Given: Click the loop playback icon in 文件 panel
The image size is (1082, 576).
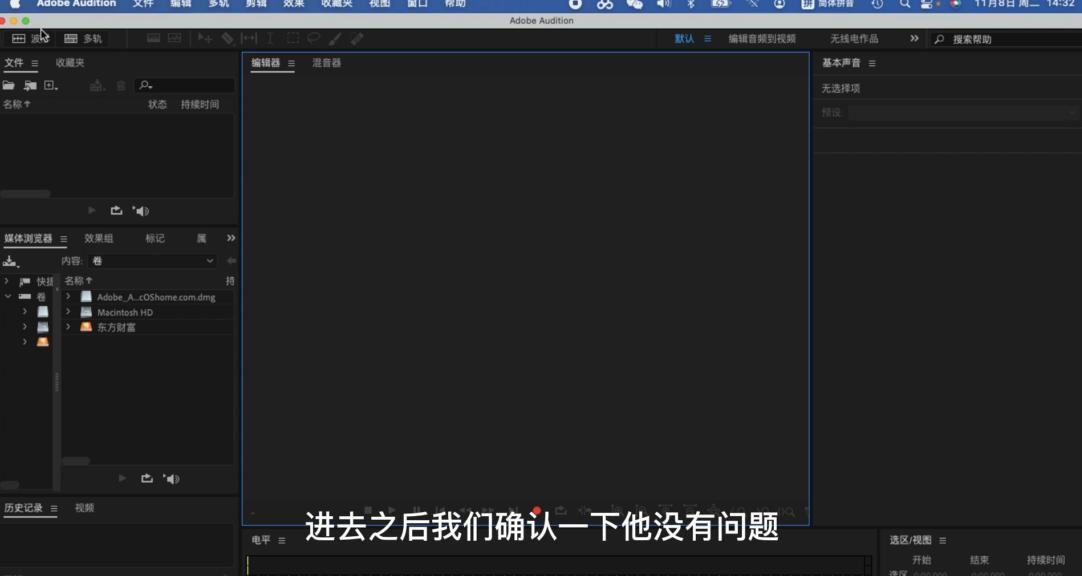Looking at the screenshot, I should coord(115,210).
